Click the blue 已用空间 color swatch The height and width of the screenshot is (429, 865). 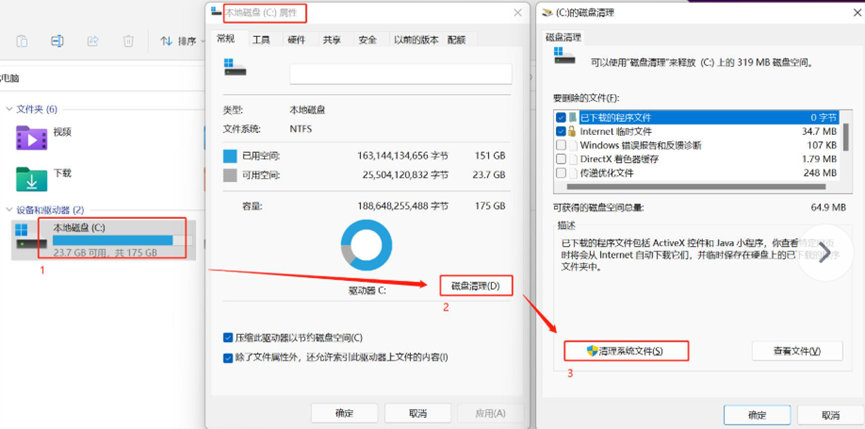tap(230, 156)
